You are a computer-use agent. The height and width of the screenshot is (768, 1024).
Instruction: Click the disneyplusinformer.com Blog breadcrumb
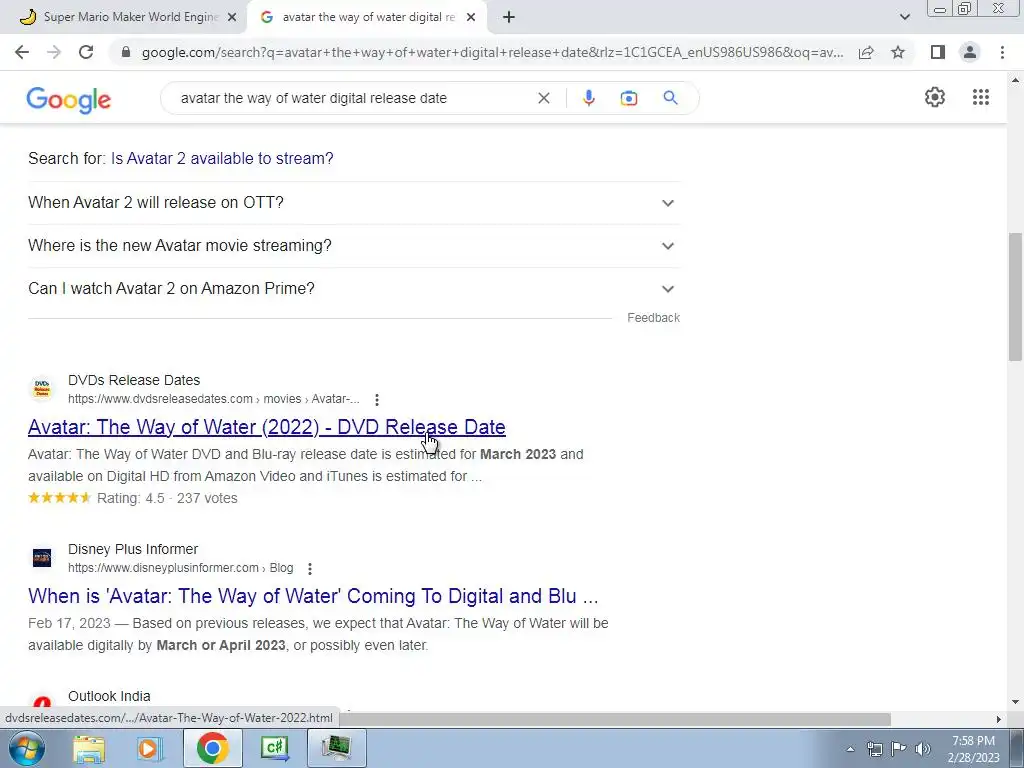tap(180, 568)
